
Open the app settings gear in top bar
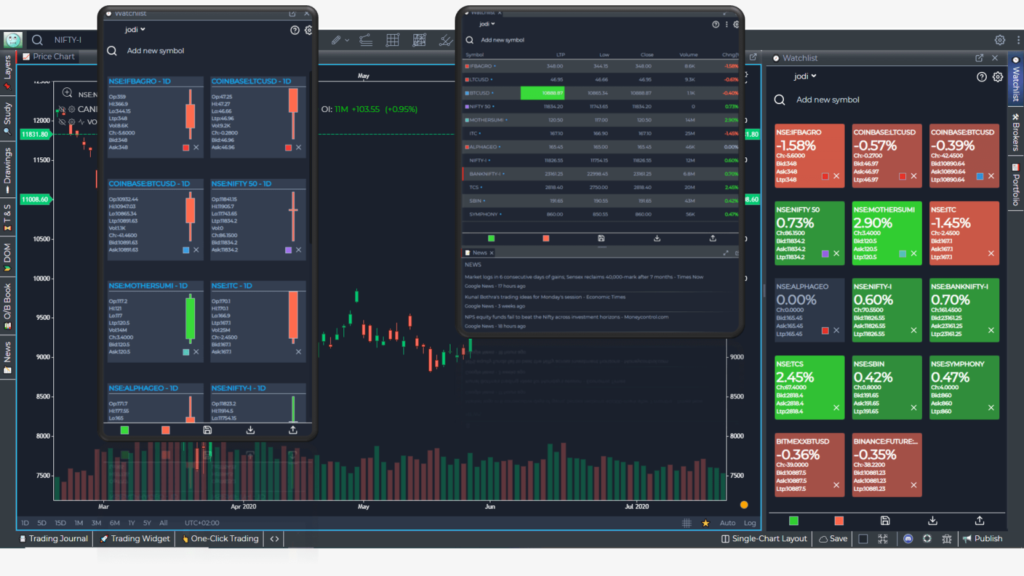[999, 40]
